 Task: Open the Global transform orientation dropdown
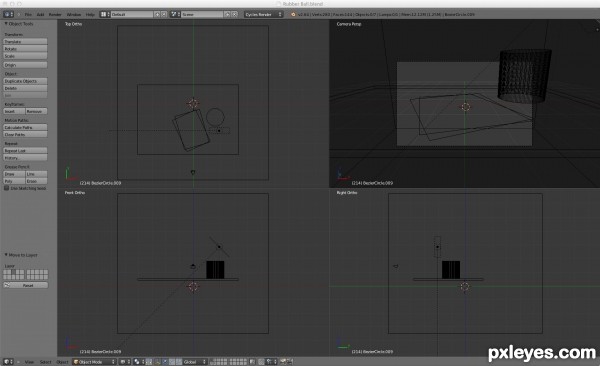coord(195,361)
